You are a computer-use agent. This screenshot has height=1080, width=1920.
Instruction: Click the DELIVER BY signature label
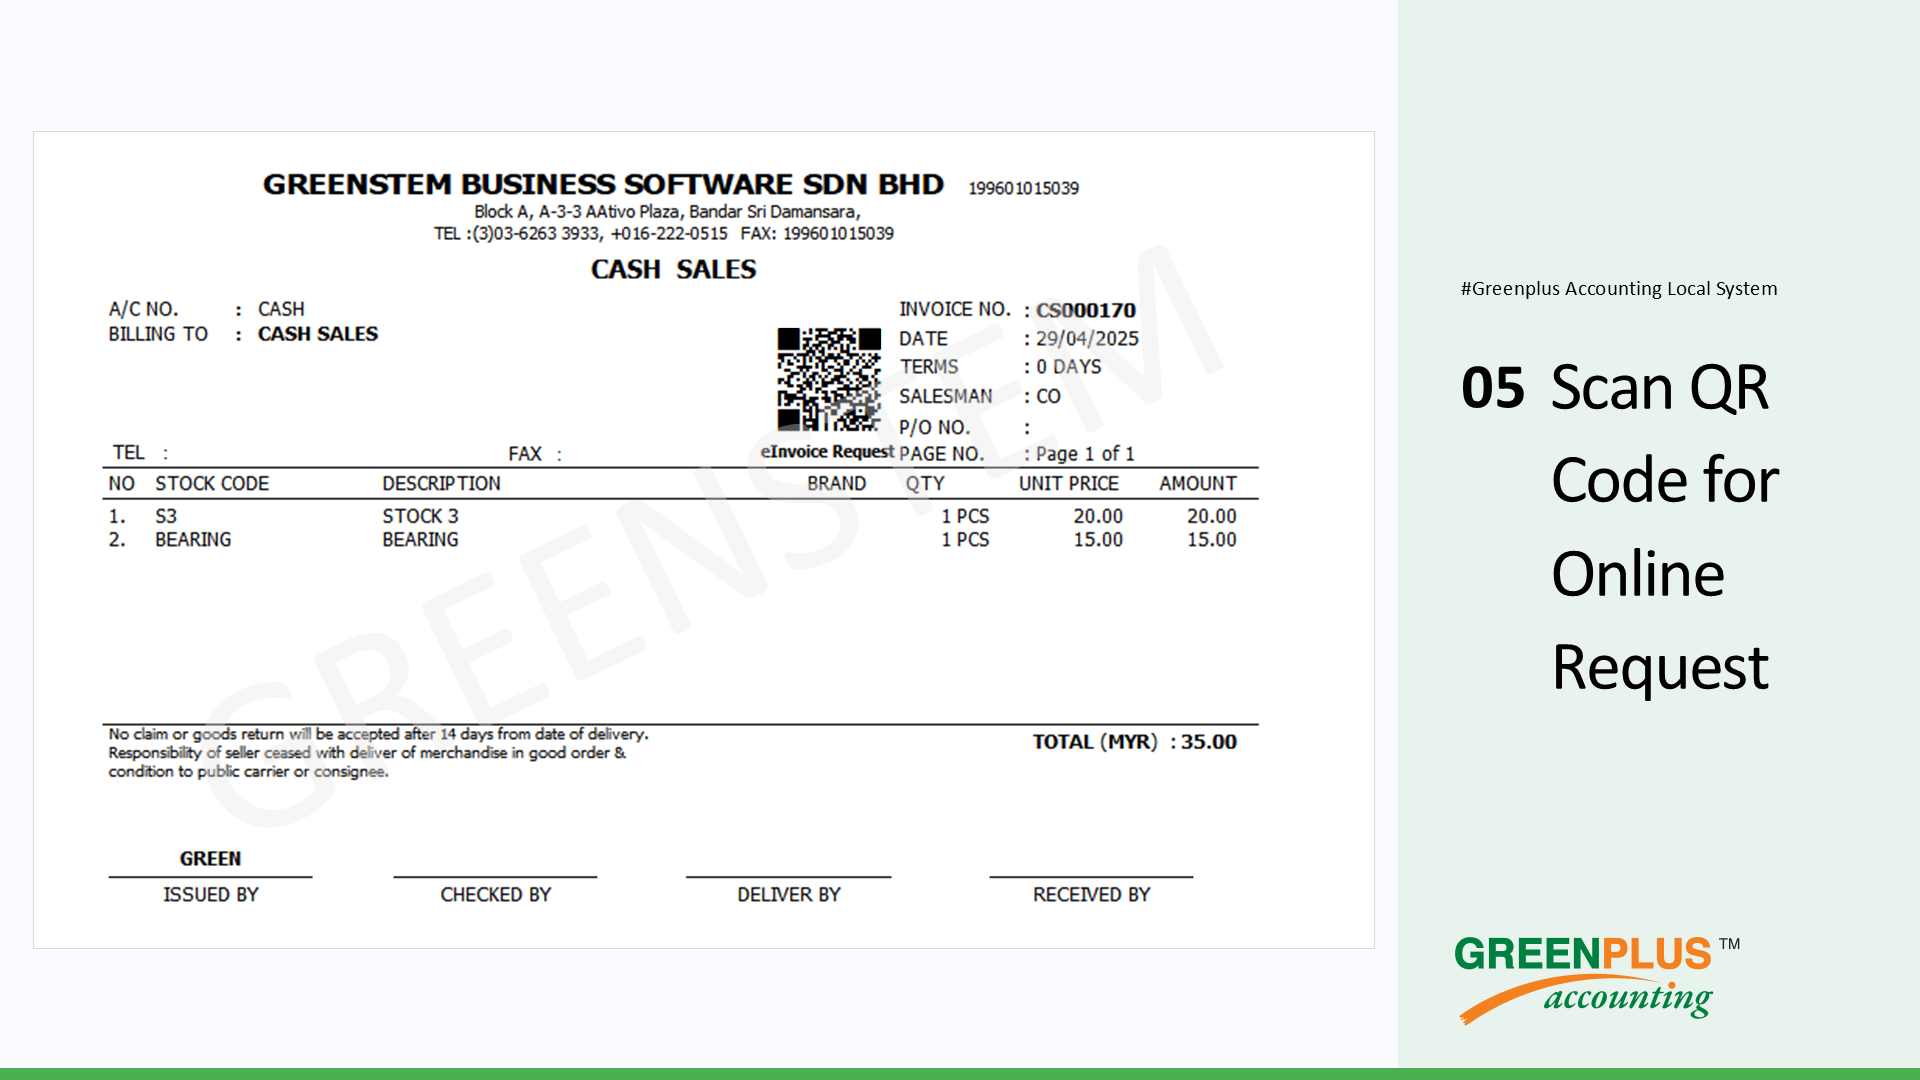[x=789, y=895]
